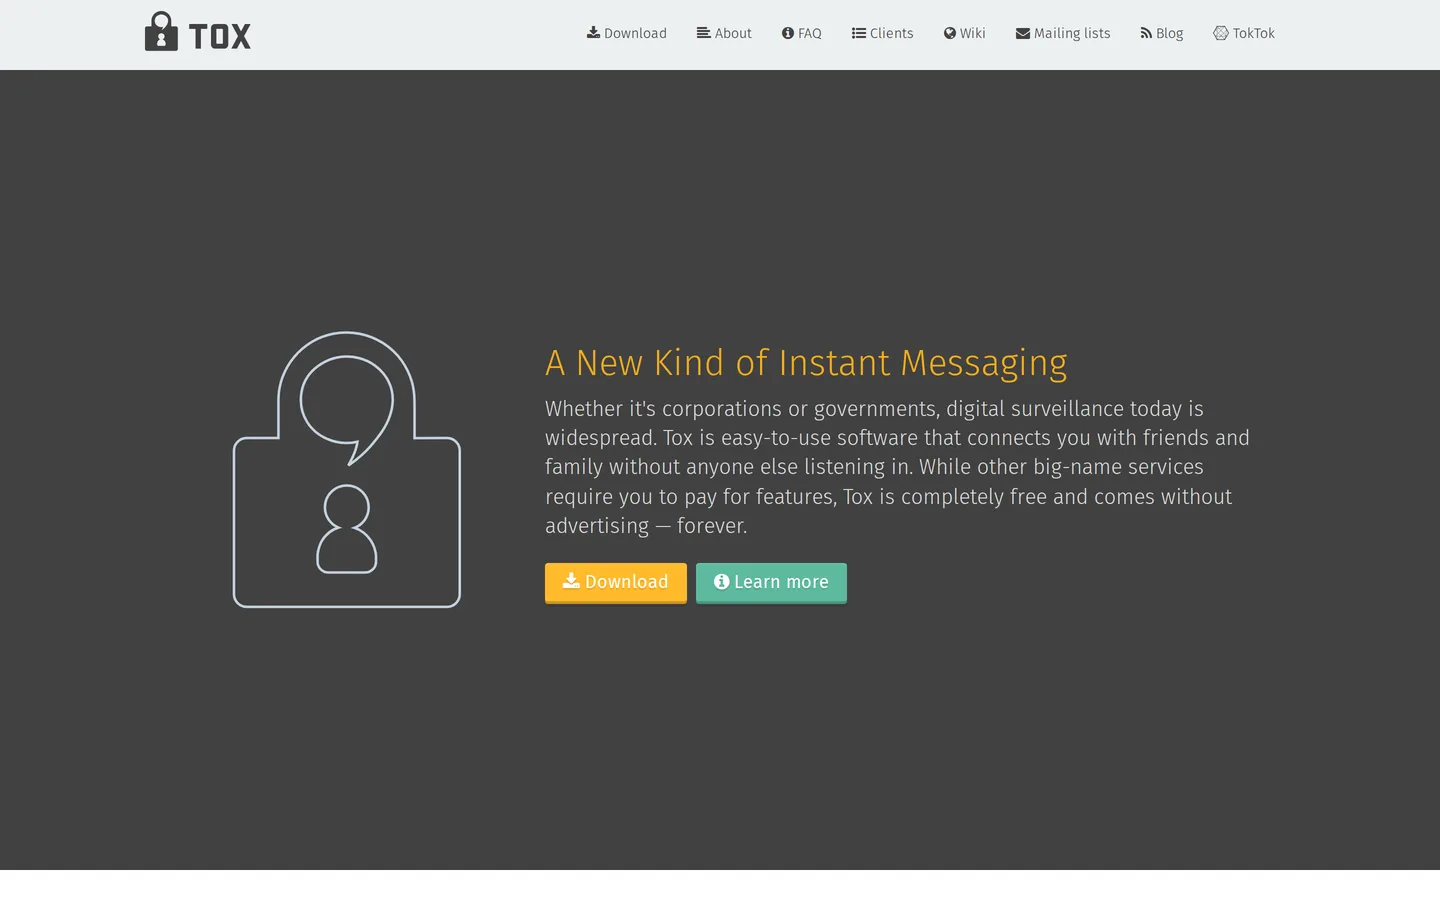Image resolution: width=1440 pixels, height=900 pixels.
Task: Open Mailing lists from navbar
Action: click(1063, 33)
